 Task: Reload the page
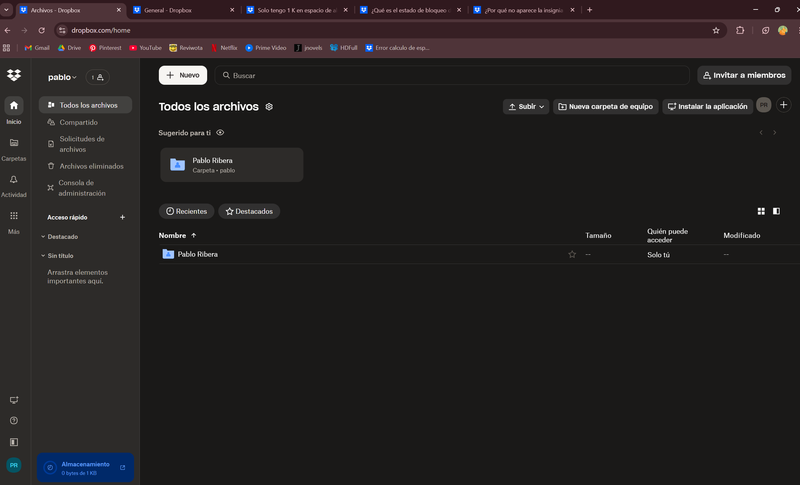(x=41, y=31)
